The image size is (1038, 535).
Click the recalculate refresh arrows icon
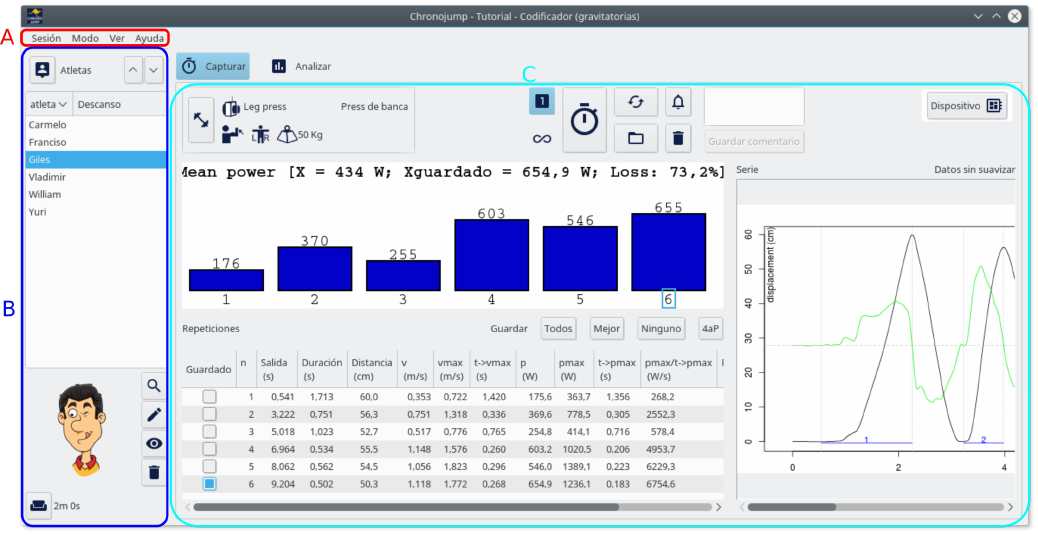(635, 102)
